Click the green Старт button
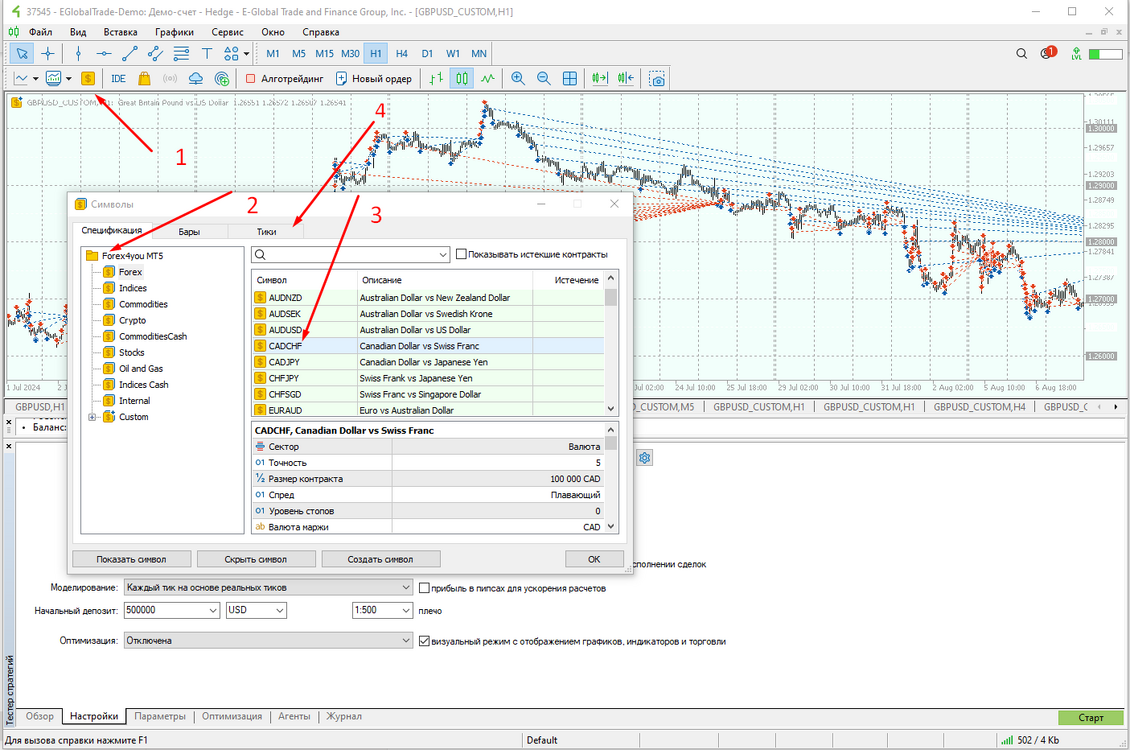This screenshot has height=750, width=1130. click(x=1090, y=718)
